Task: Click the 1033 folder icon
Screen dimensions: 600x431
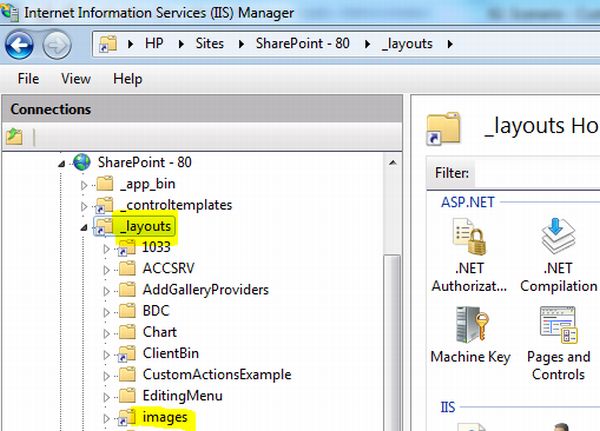Action: tap(127, 248)
